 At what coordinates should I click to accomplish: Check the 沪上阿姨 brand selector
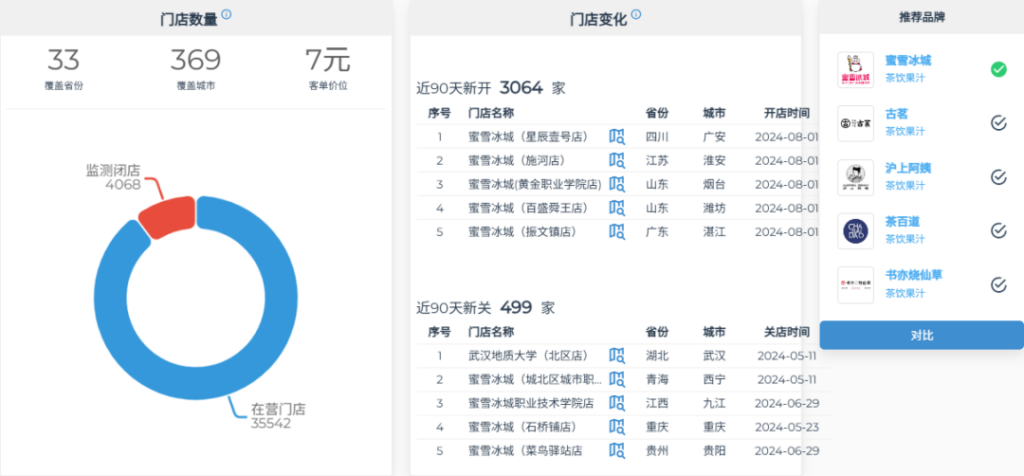(999, 176)
